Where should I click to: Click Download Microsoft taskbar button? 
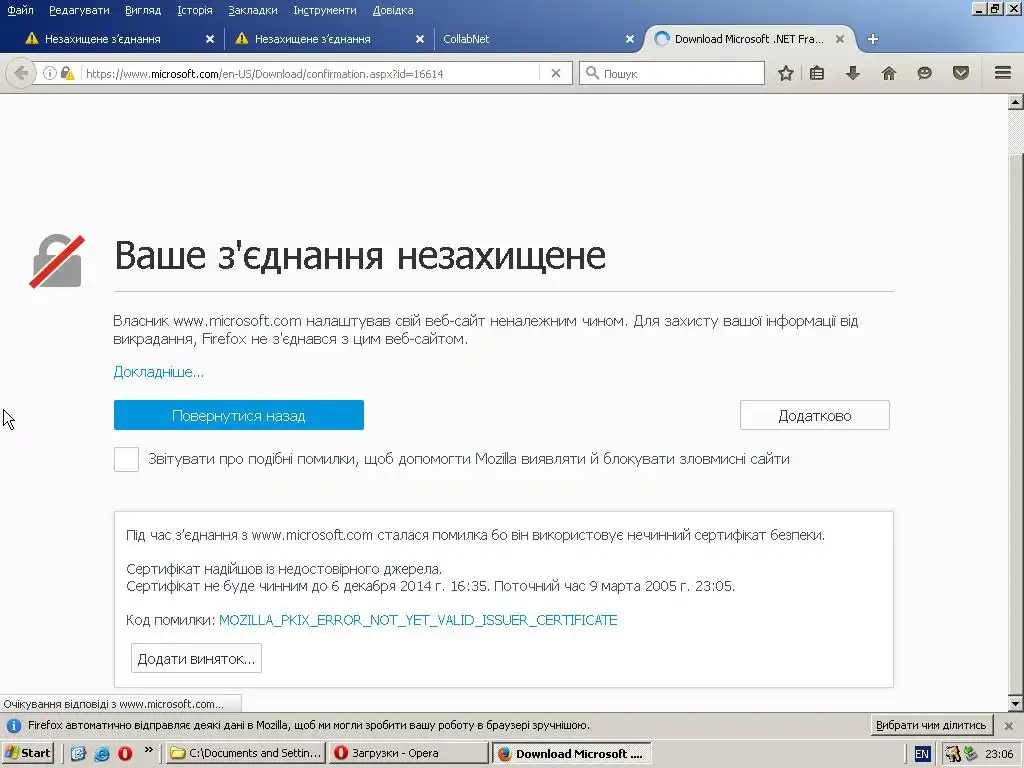pyautogui.click(x=571, y=753)
